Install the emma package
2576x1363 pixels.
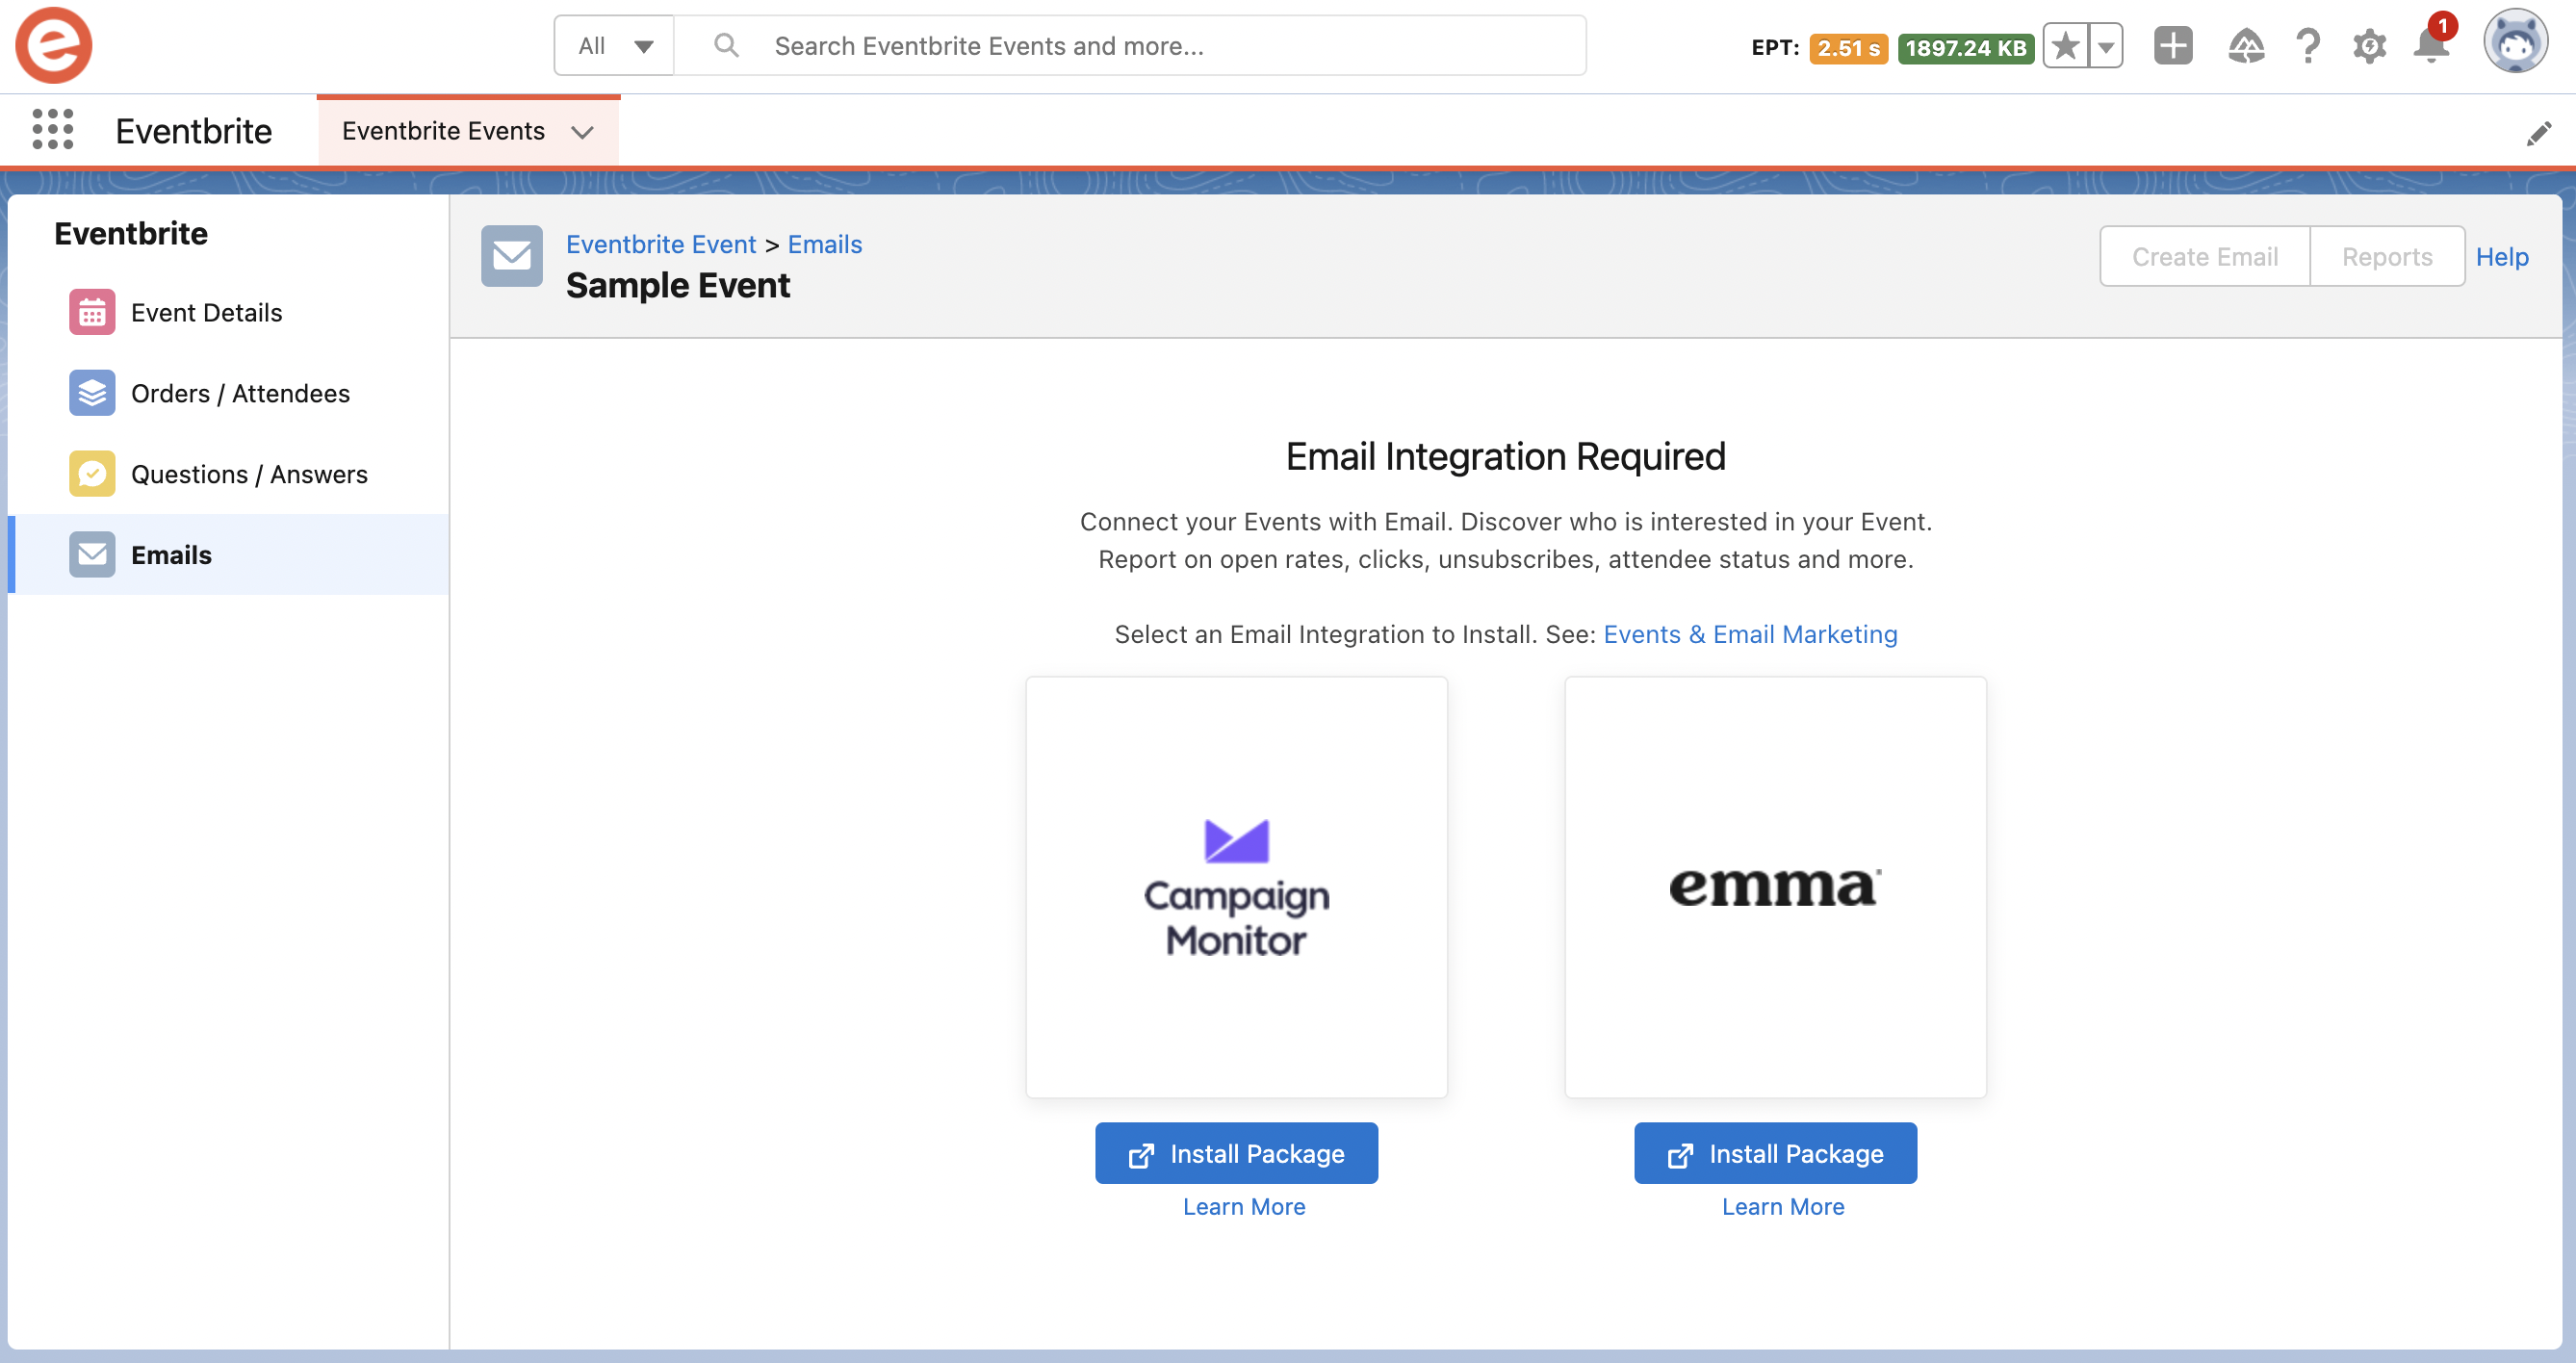point(1775,1153)
